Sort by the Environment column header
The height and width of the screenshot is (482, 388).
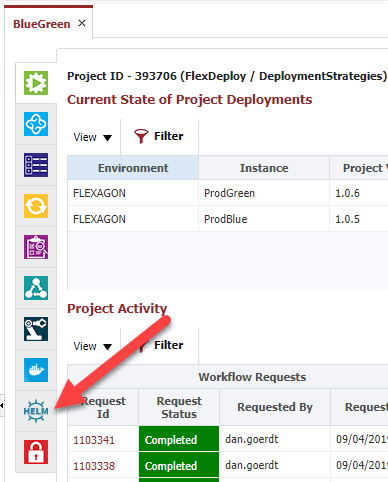[133, 168]
